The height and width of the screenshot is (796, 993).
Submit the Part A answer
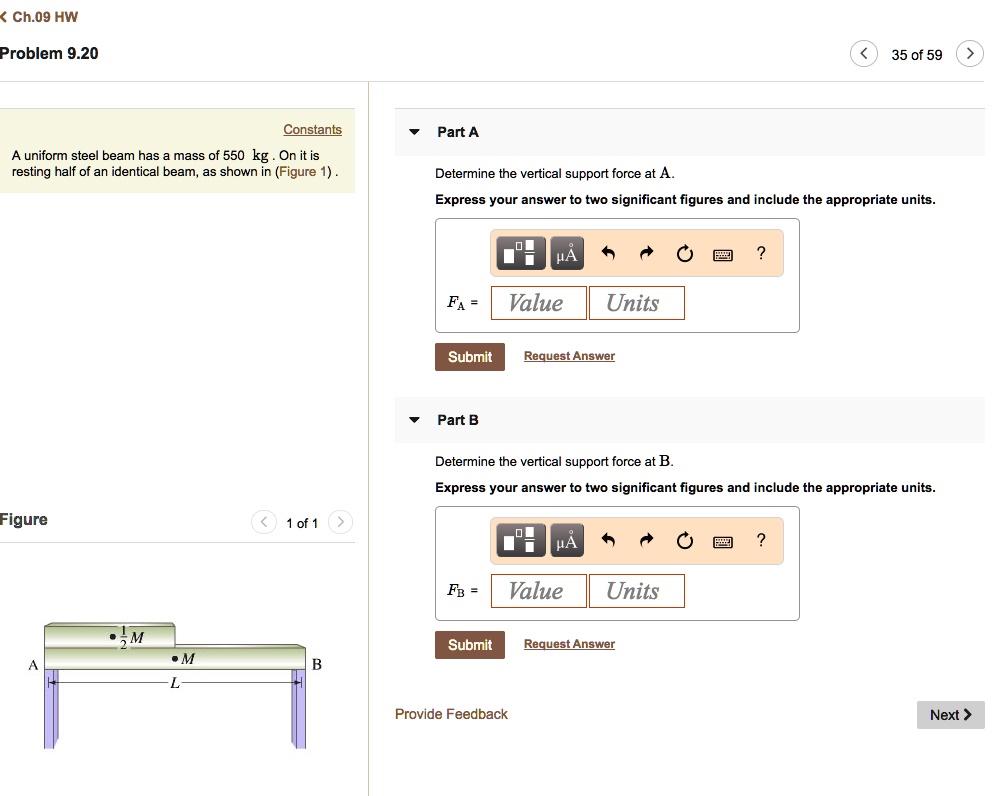click(470, 356)
